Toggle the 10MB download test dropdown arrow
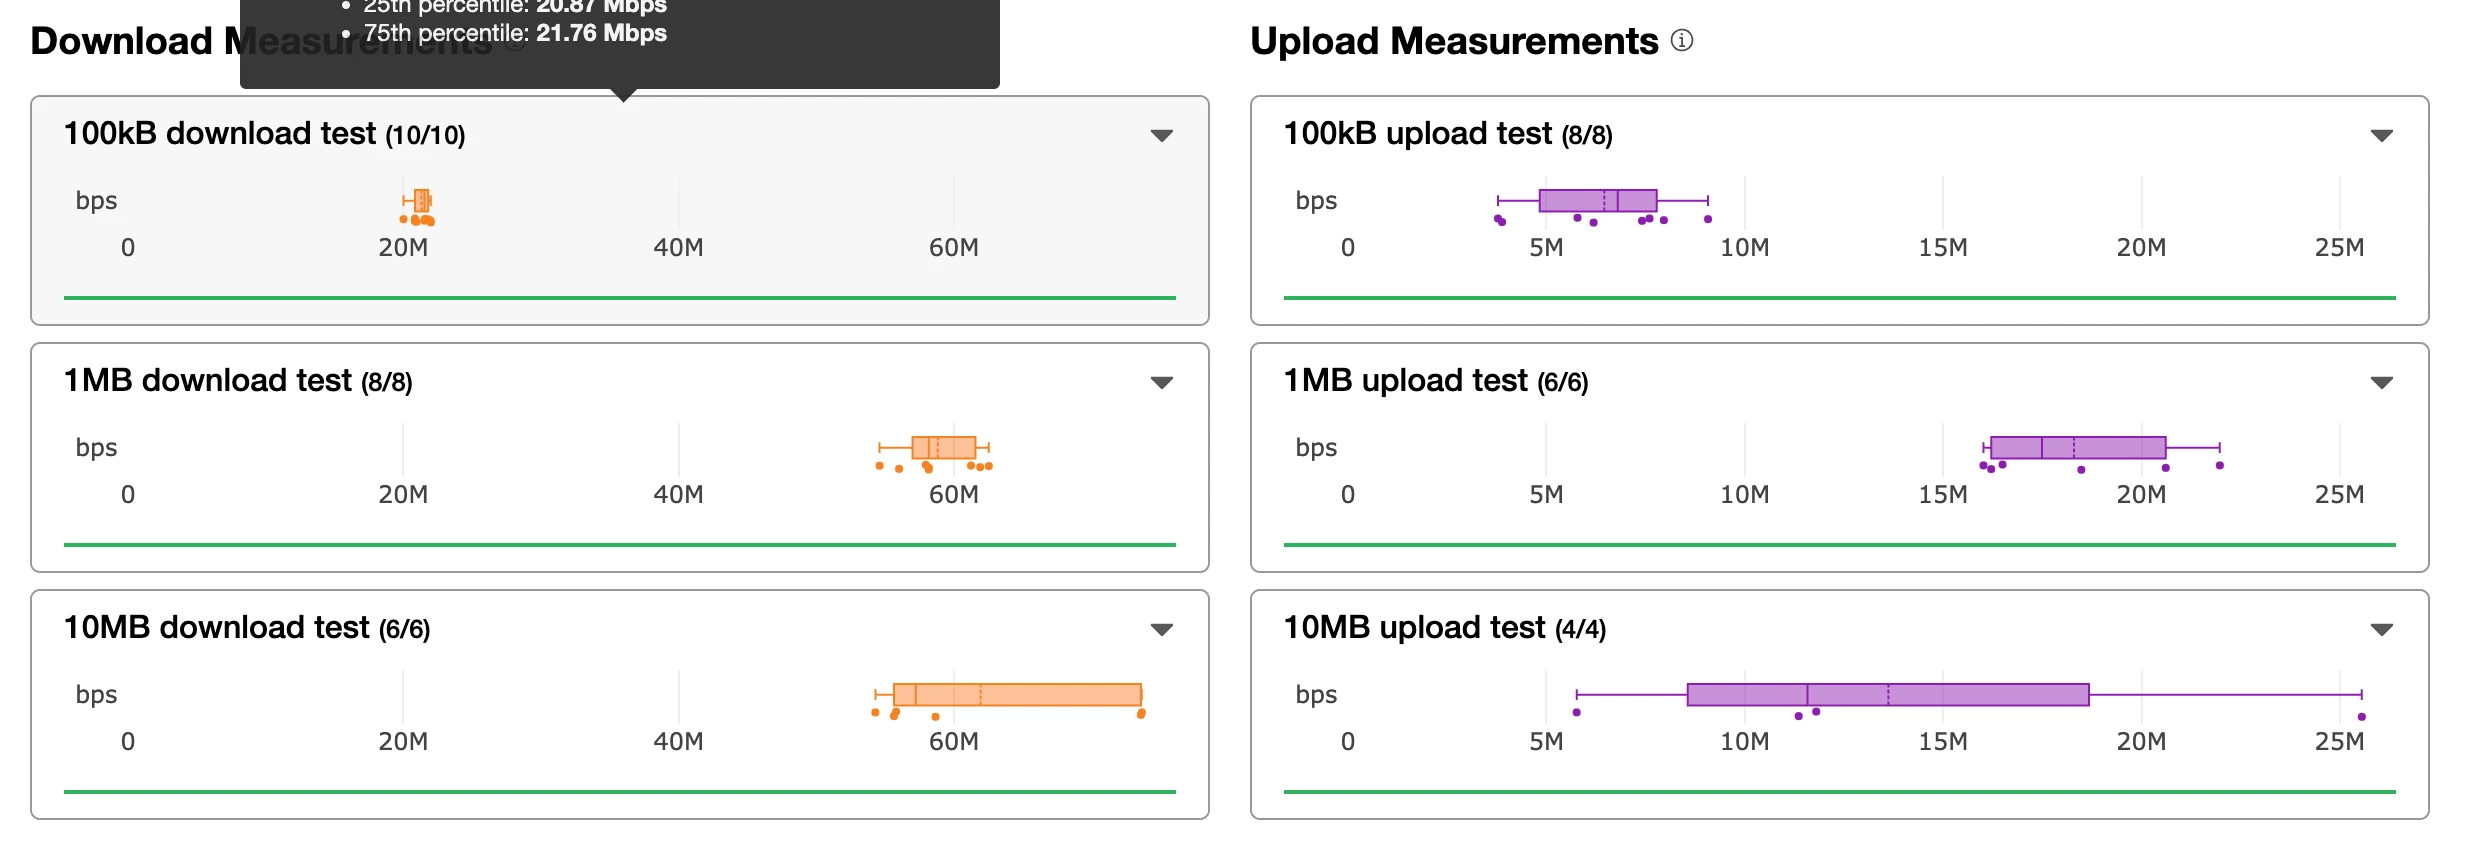 (1161, 629)
